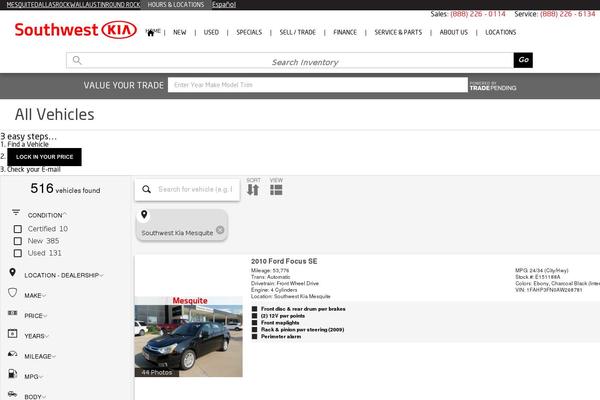The image size is (600, 400).
Task: Click the top bar city locations link
Action: pos(73,5)
